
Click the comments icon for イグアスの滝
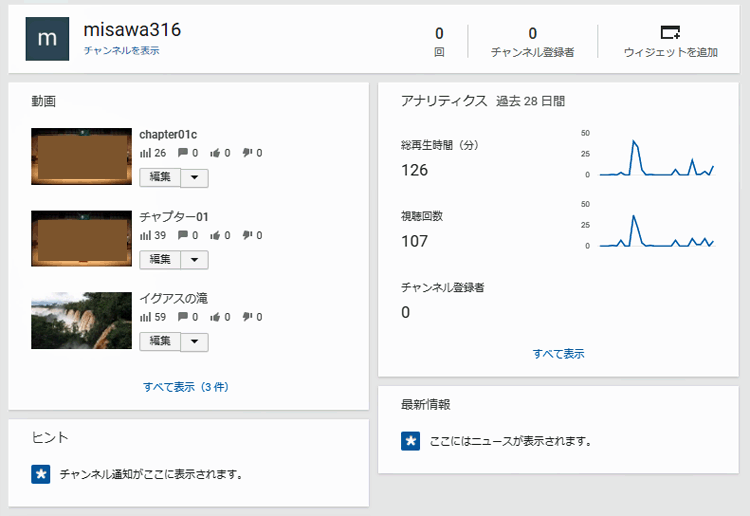tap(183, 317)
